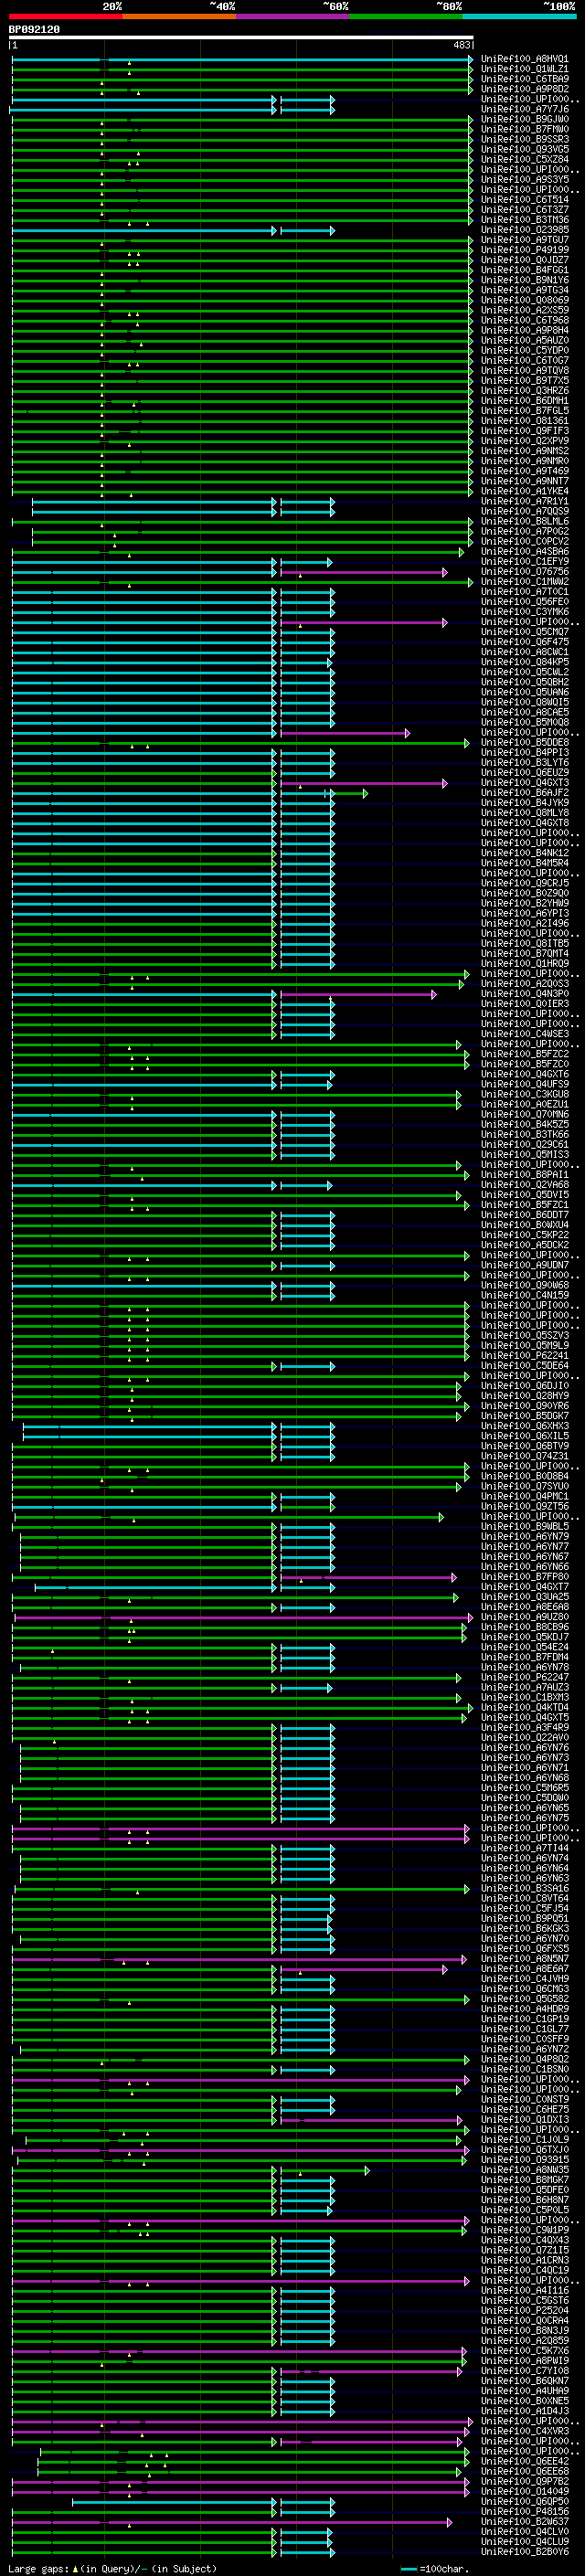This screenshot has height=2576, width=585.
Task: Select the UniRef100_A8CWC1 label
Action: [x=524, y=652]
